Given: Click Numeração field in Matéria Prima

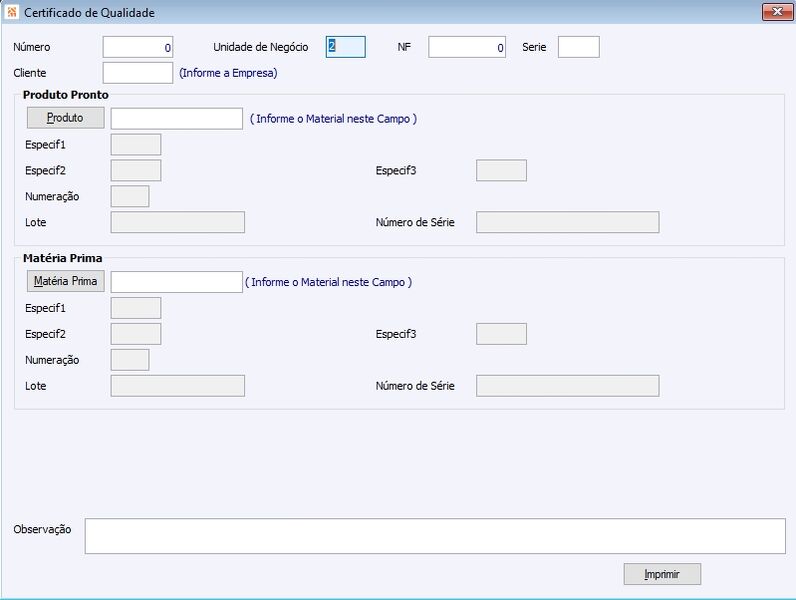Looking at the screenshot, I should [x=130, y=360].
